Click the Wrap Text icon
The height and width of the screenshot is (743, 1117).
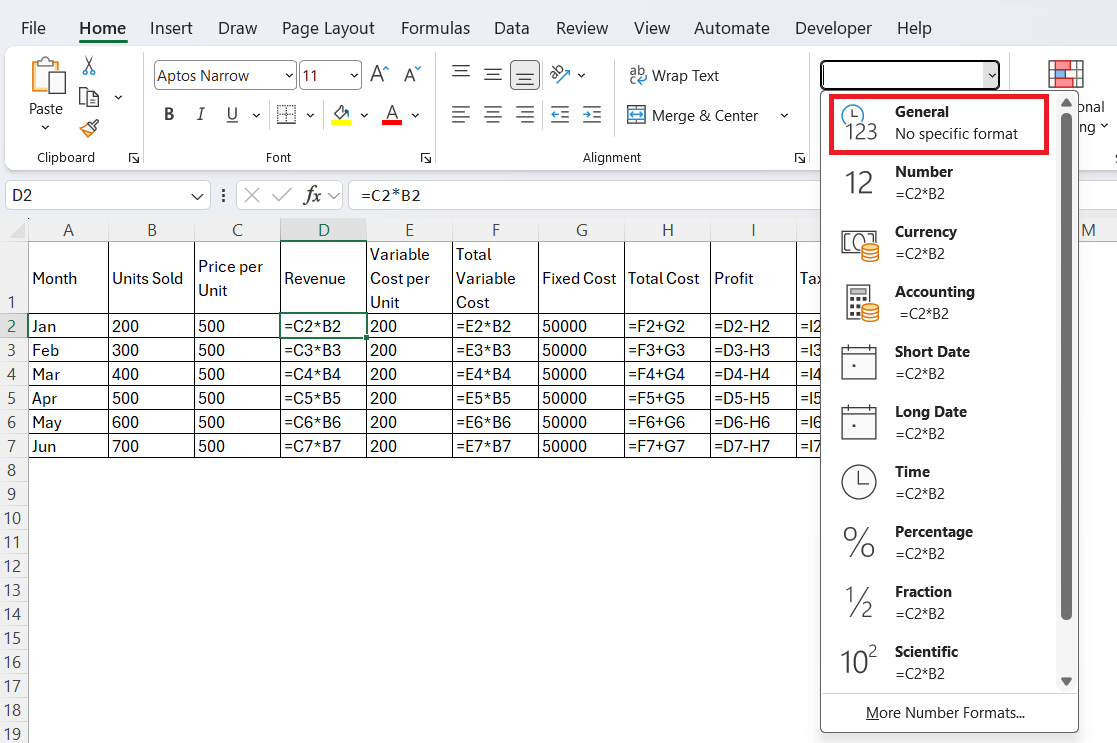[x=638, y=75]
